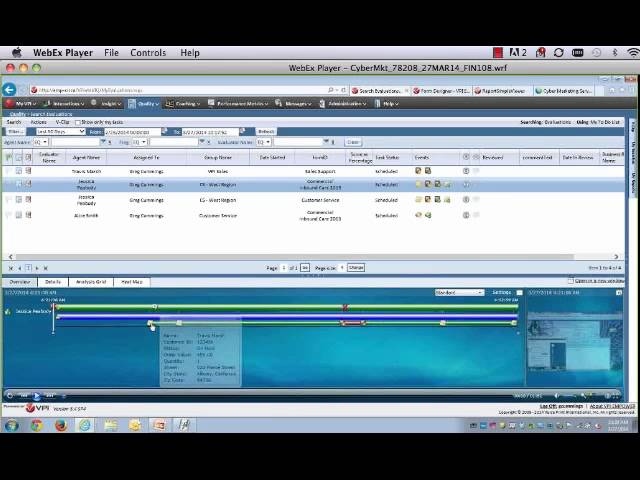The width and height of the screenshot is (640, 480).
Task: Open the Agent Name EQ operator dropdown
Action: point(40,142)
